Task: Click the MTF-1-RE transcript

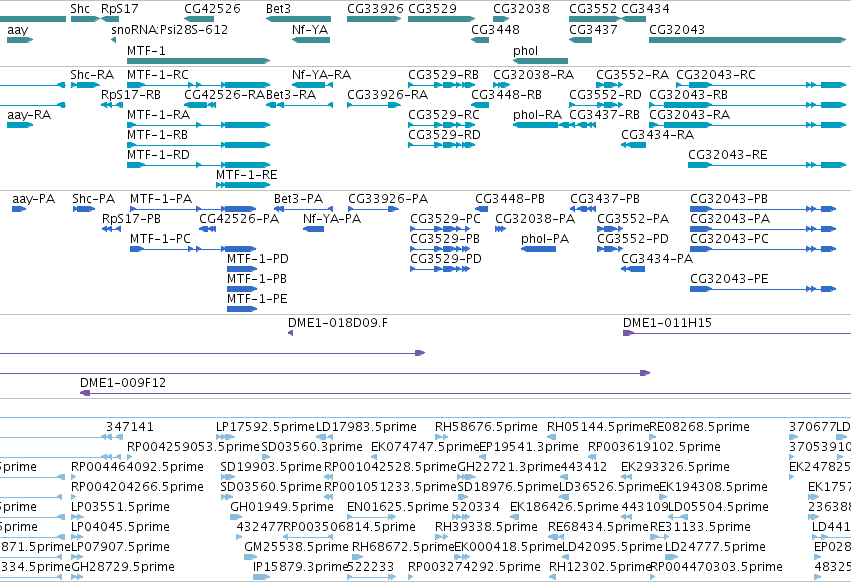Action: point(243,185)
